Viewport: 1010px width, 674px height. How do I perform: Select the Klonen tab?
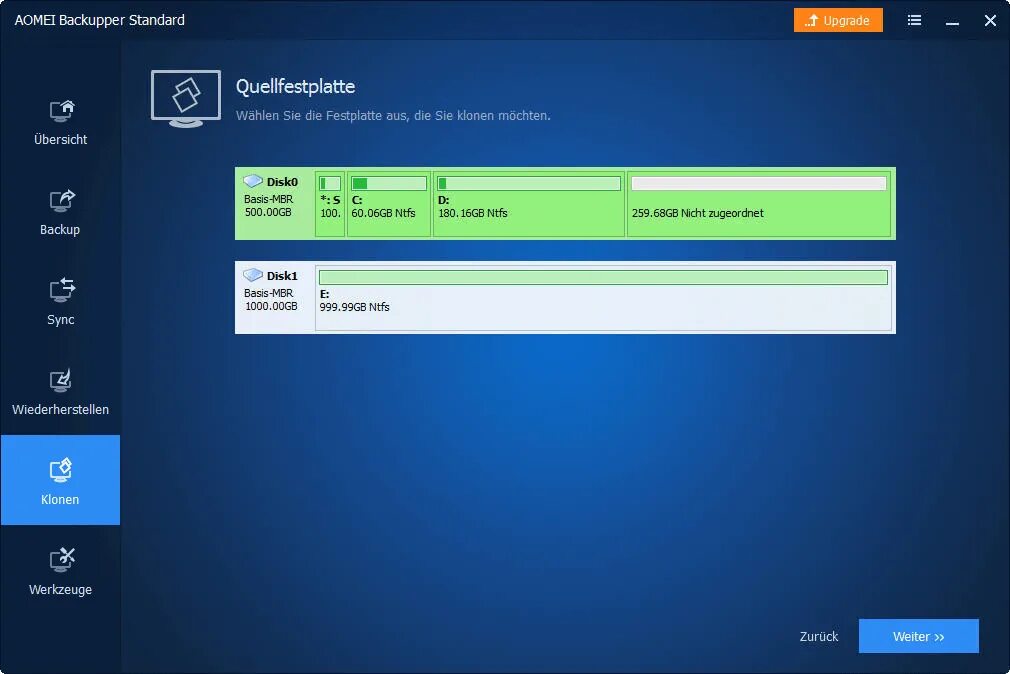[60, 480]
